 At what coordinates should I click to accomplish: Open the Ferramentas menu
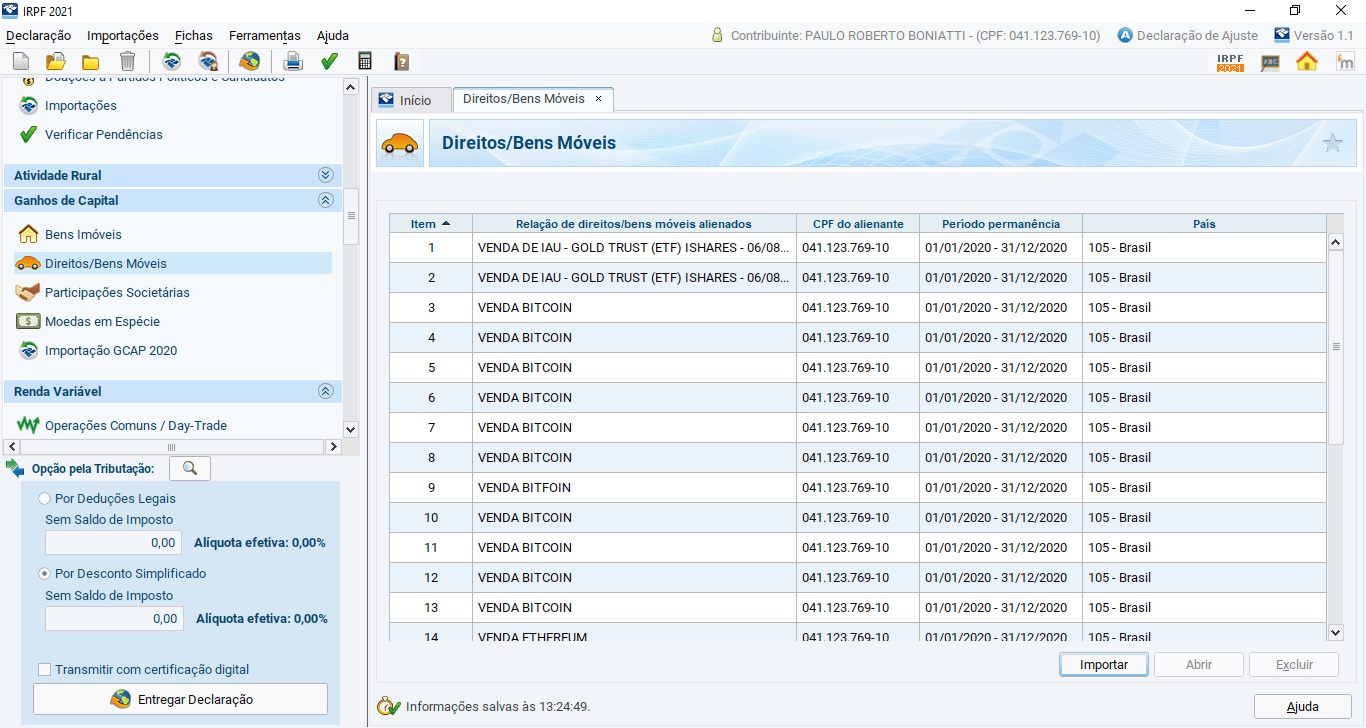coord(265,35)
